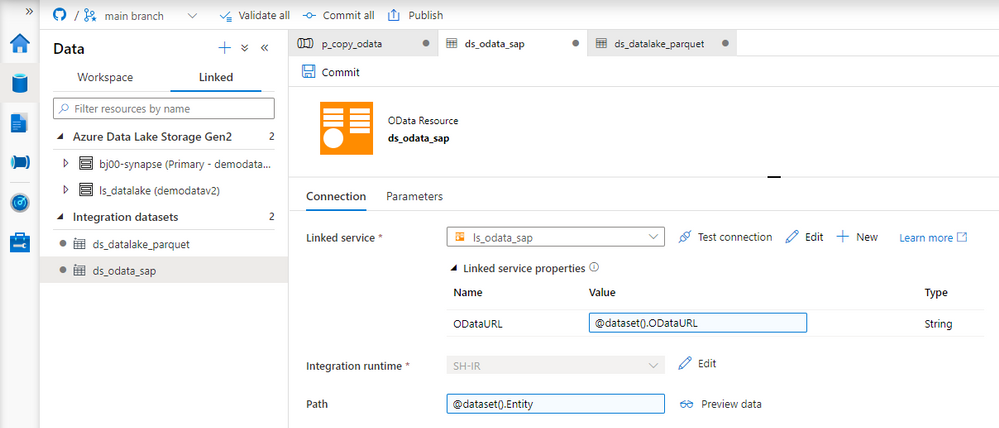This screenshot has width=999, height=428.
Task: Click the unsaved-changes dot on the p_copy_odata tab
Action: tap(426, 43)
